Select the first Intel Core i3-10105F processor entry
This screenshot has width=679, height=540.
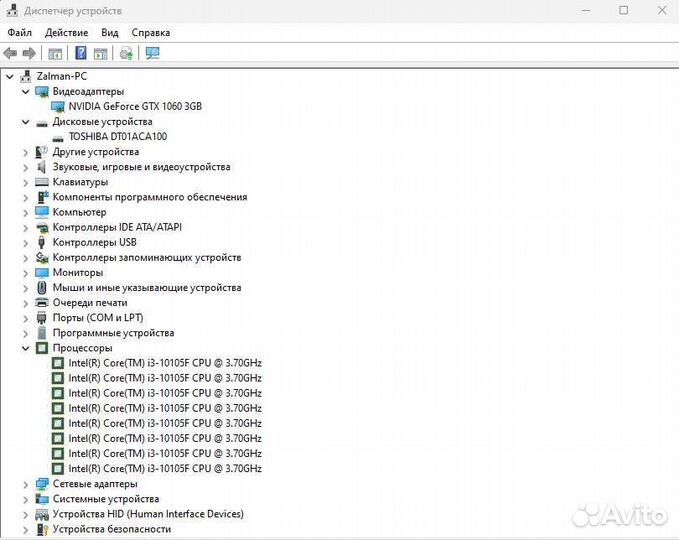tap(164, 363)
